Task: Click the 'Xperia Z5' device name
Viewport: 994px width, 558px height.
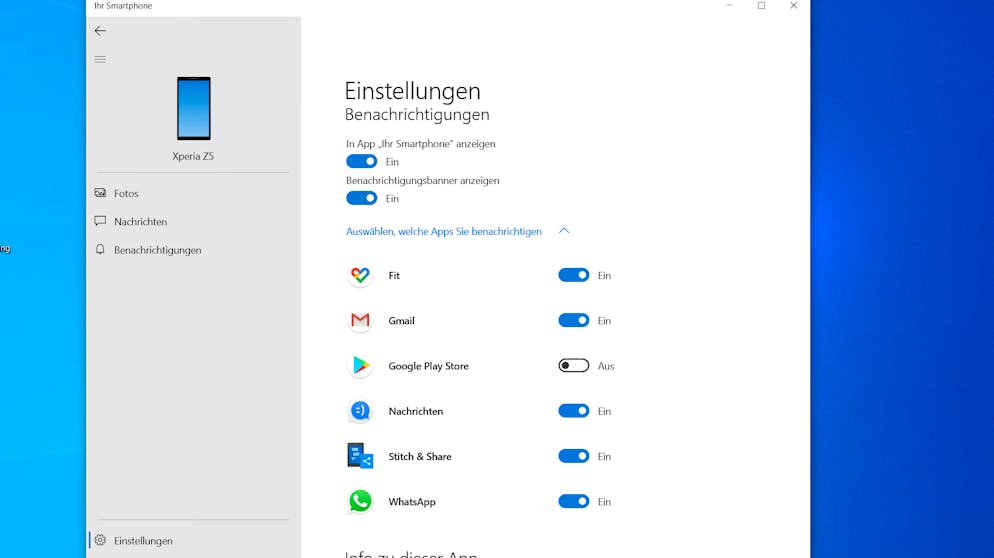Action: [193, 156]
